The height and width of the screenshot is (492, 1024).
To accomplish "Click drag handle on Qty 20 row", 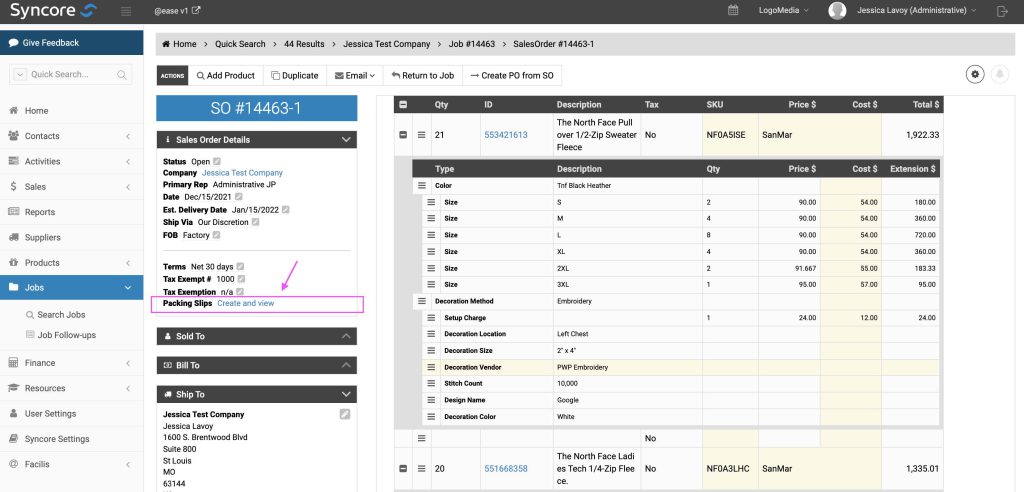I will click(421, 468).
